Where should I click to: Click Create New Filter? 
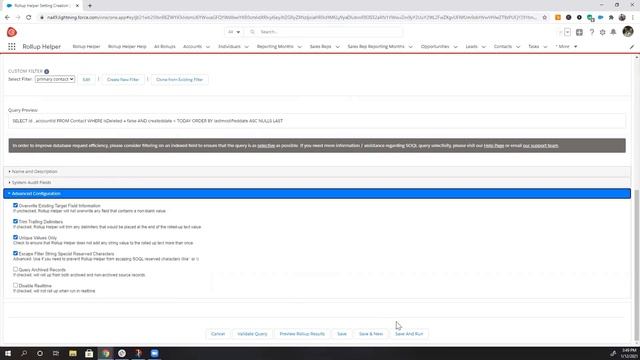click(123, 80)
